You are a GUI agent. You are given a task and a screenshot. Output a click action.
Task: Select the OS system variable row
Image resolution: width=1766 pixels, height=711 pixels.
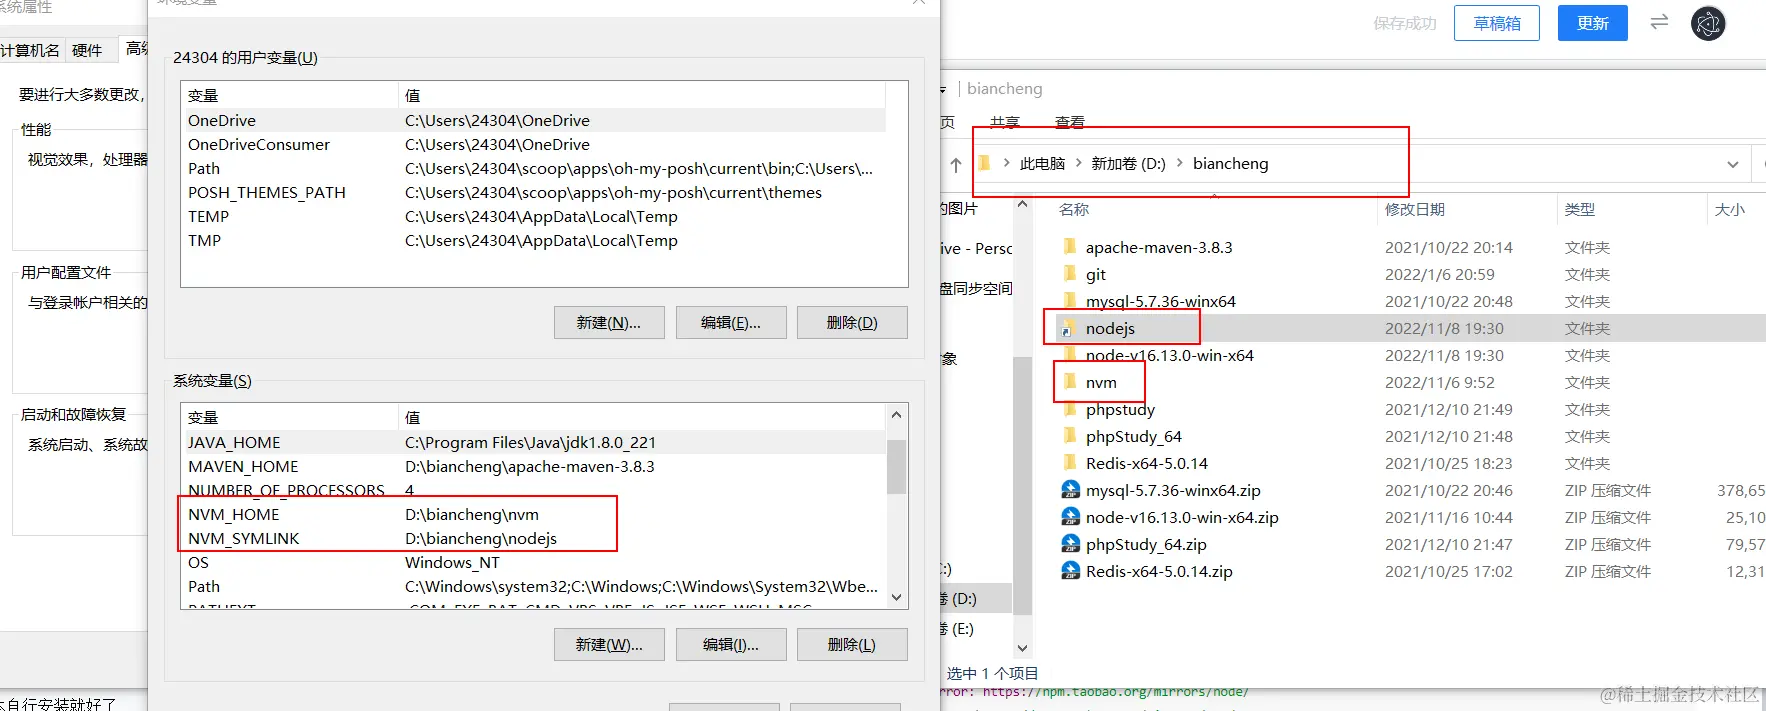pyautogui.click(x=535, y=562)
